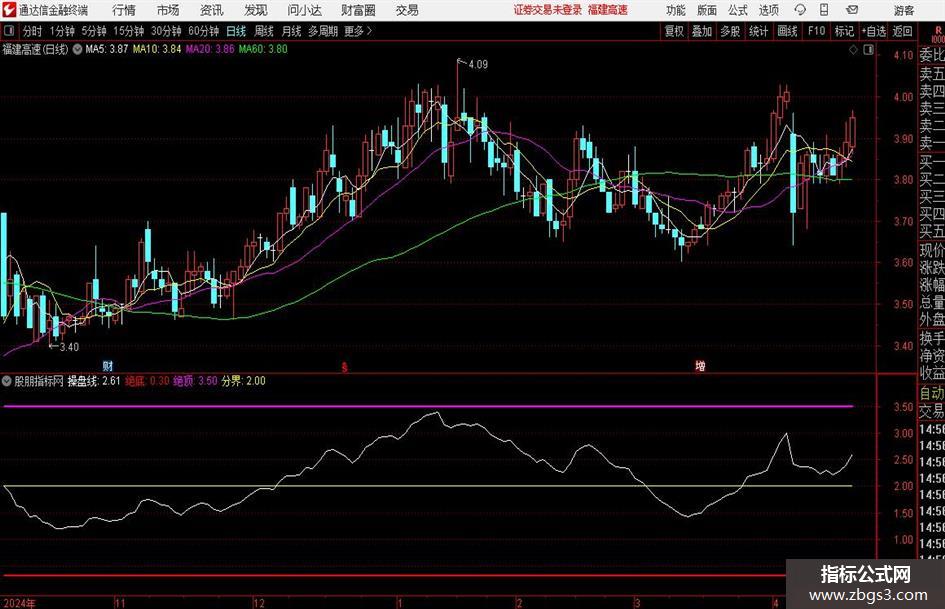
Task: Select the 60分钟 period
Action: pos(204,31)
